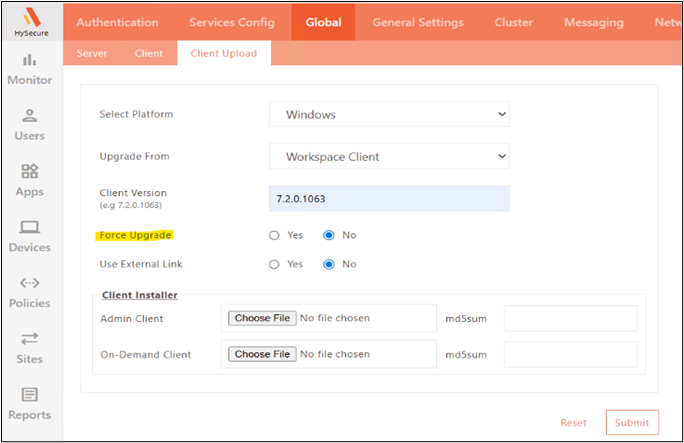The height and width of the screenshot is (443, 684).
Task: Go to the Services Config tab
Action: (x=225, y=22)
